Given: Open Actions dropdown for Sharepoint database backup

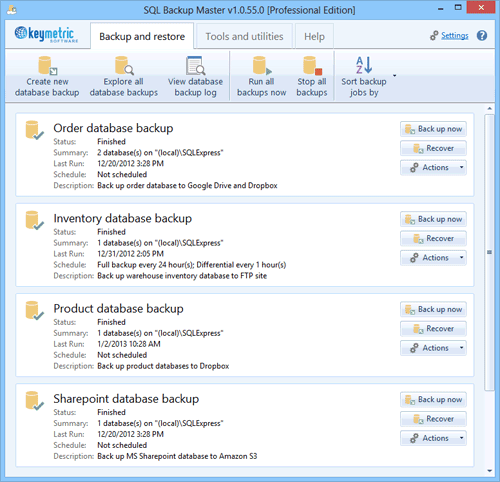Looking at the screenshot, I should [433, 438].
